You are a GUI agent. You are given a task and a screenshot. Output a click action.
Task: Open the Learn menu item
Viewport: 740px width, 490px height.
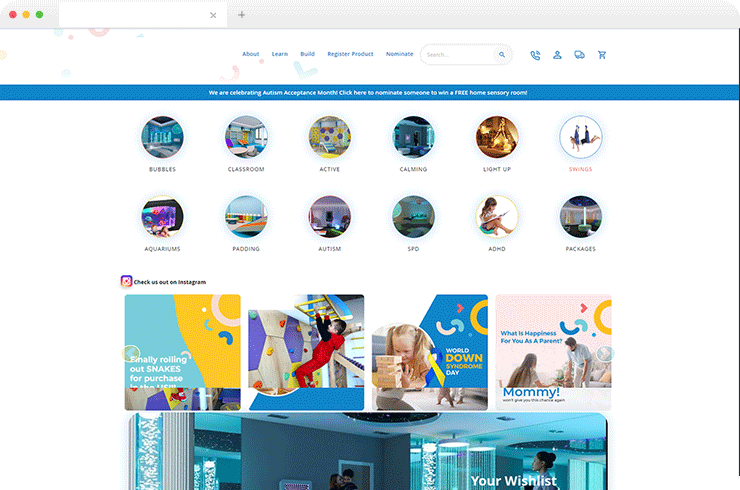[x=279, y=54]
